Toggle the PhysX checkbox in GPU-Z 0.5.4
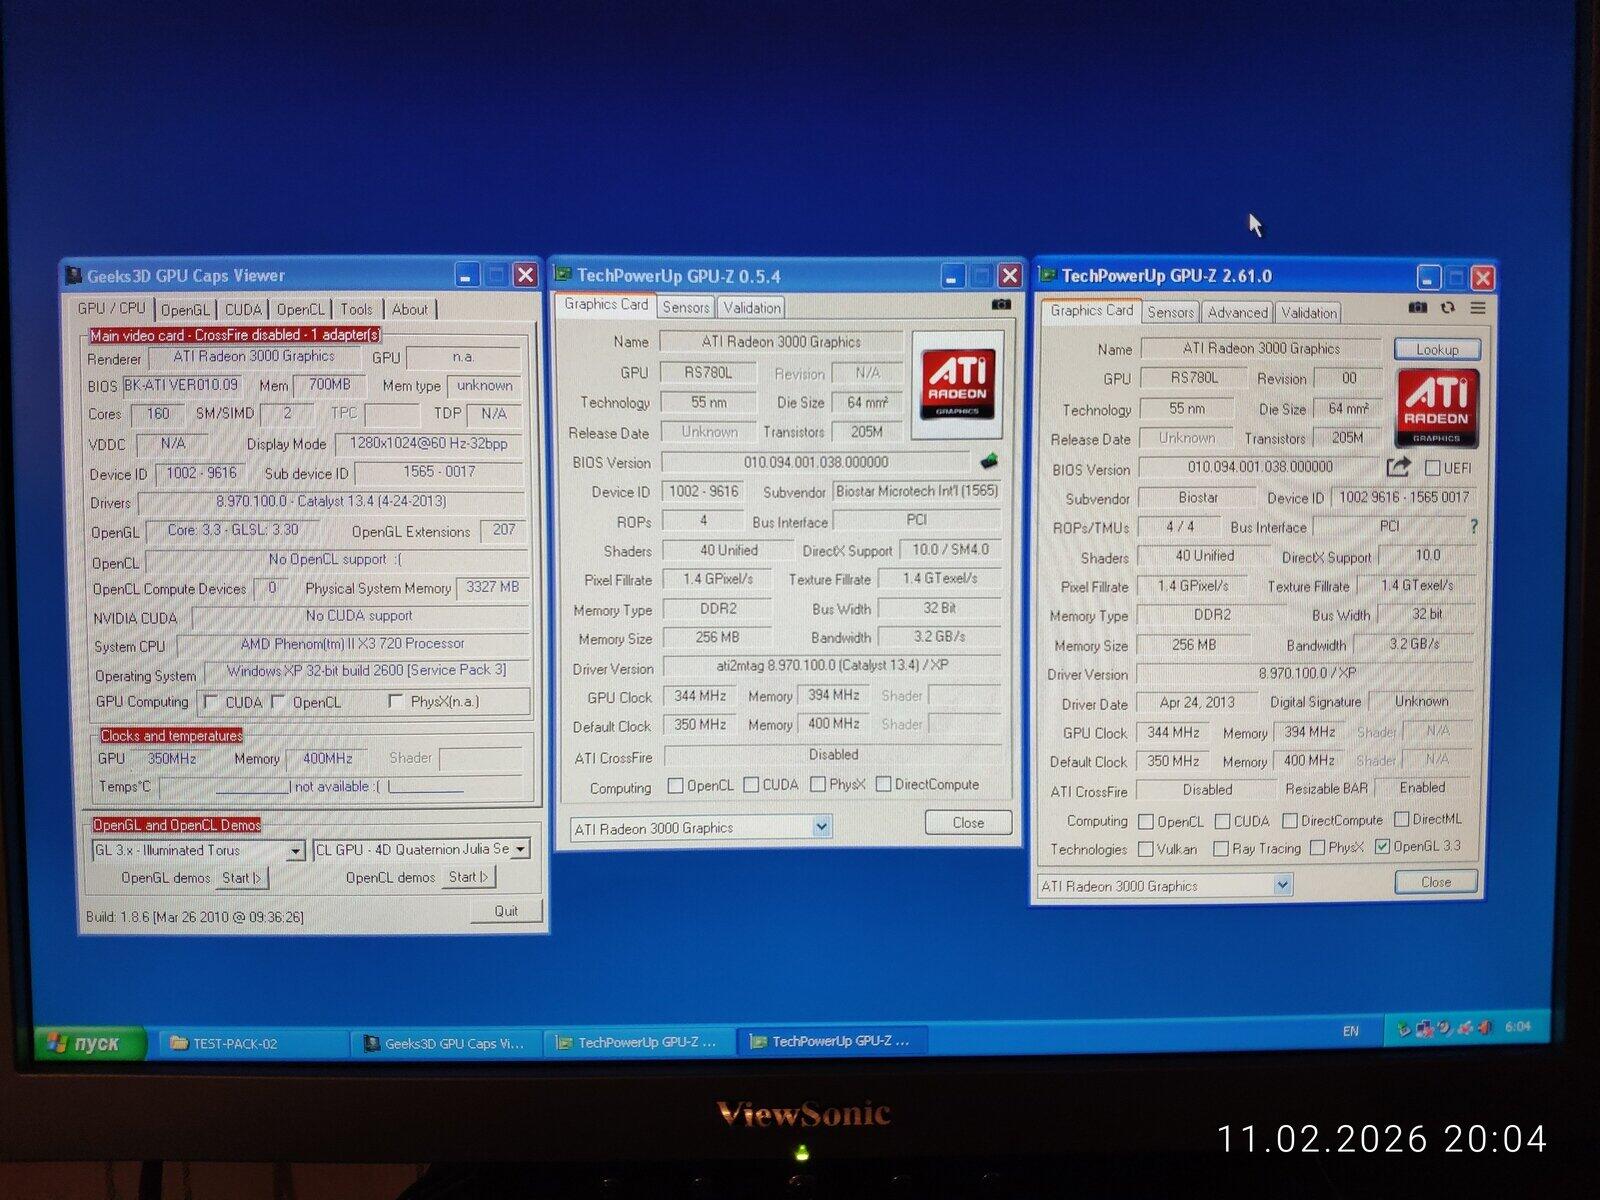Screen dimensions: 1600x1200 point(817,784)
